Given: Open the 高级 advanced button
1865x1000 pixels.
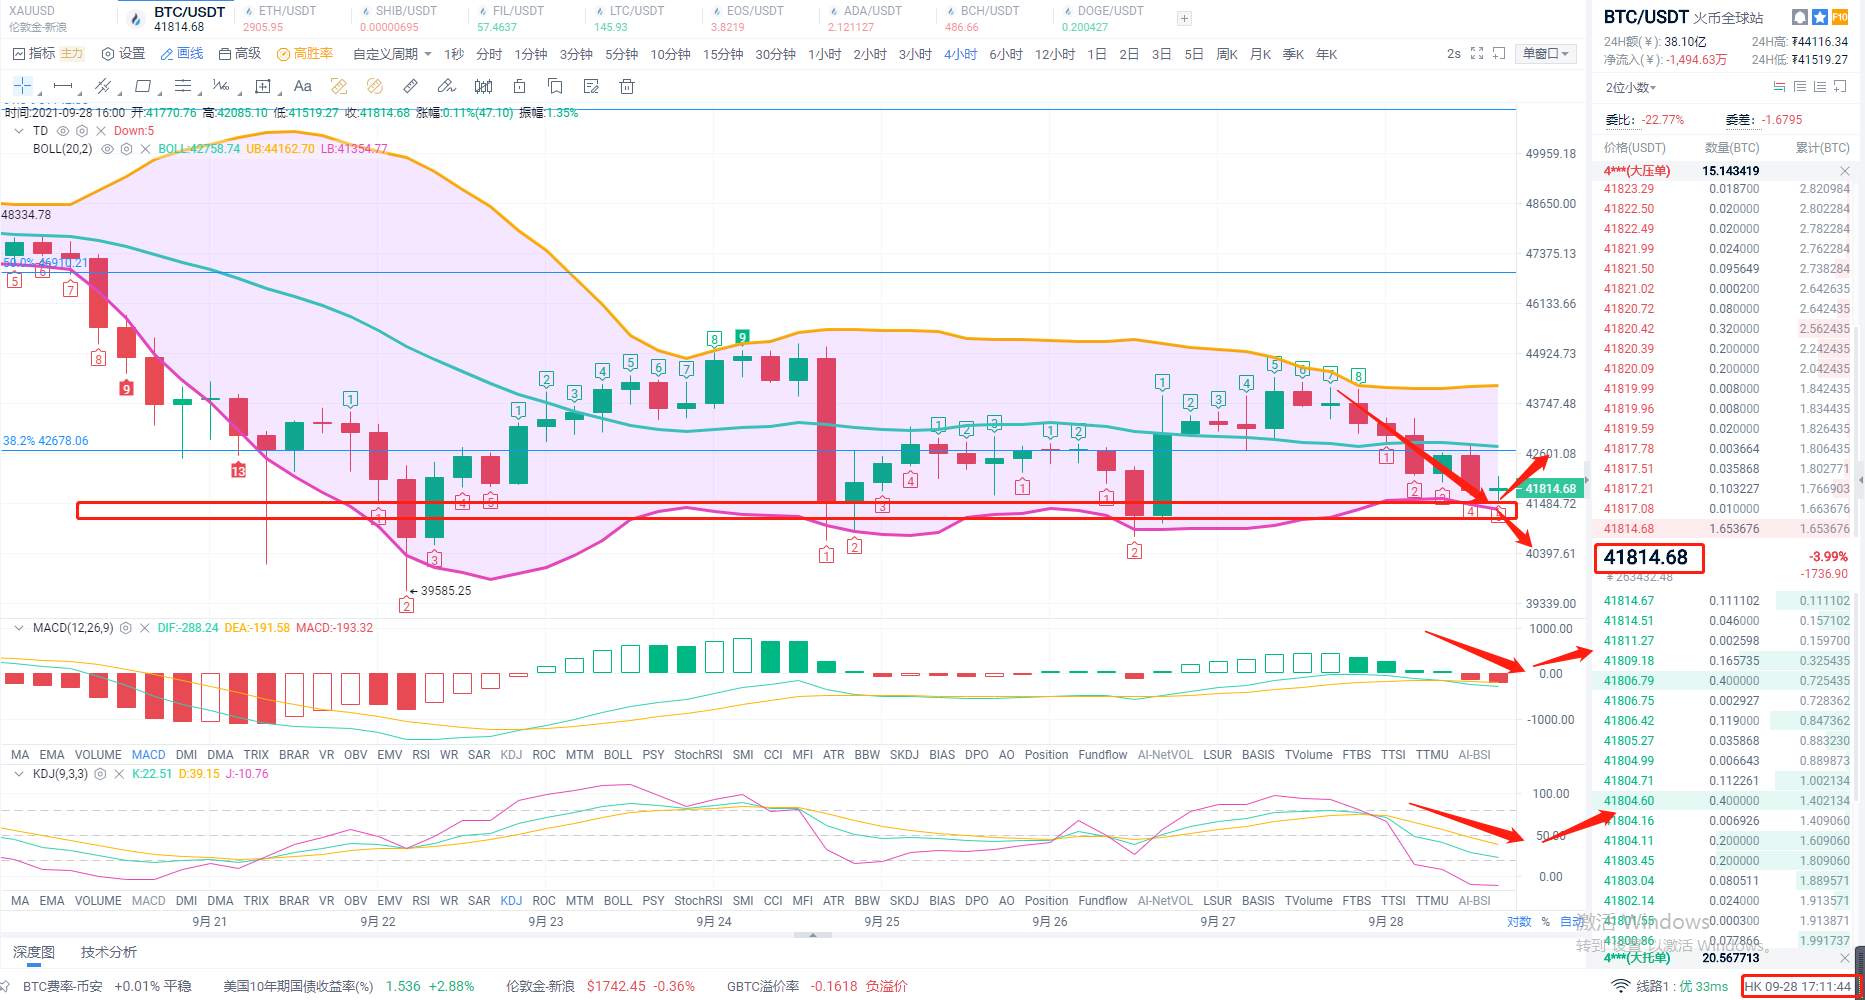Looking at the screenshot, I should pyautogui.click(x=239, y=53).
